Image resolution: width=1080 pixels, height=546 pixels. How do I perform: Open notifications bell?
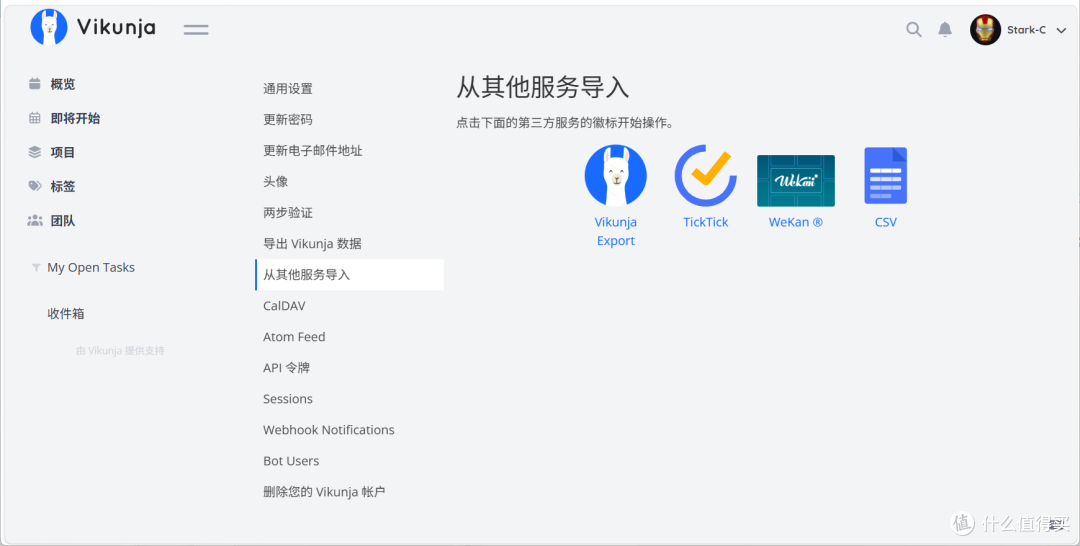[945, 30]
